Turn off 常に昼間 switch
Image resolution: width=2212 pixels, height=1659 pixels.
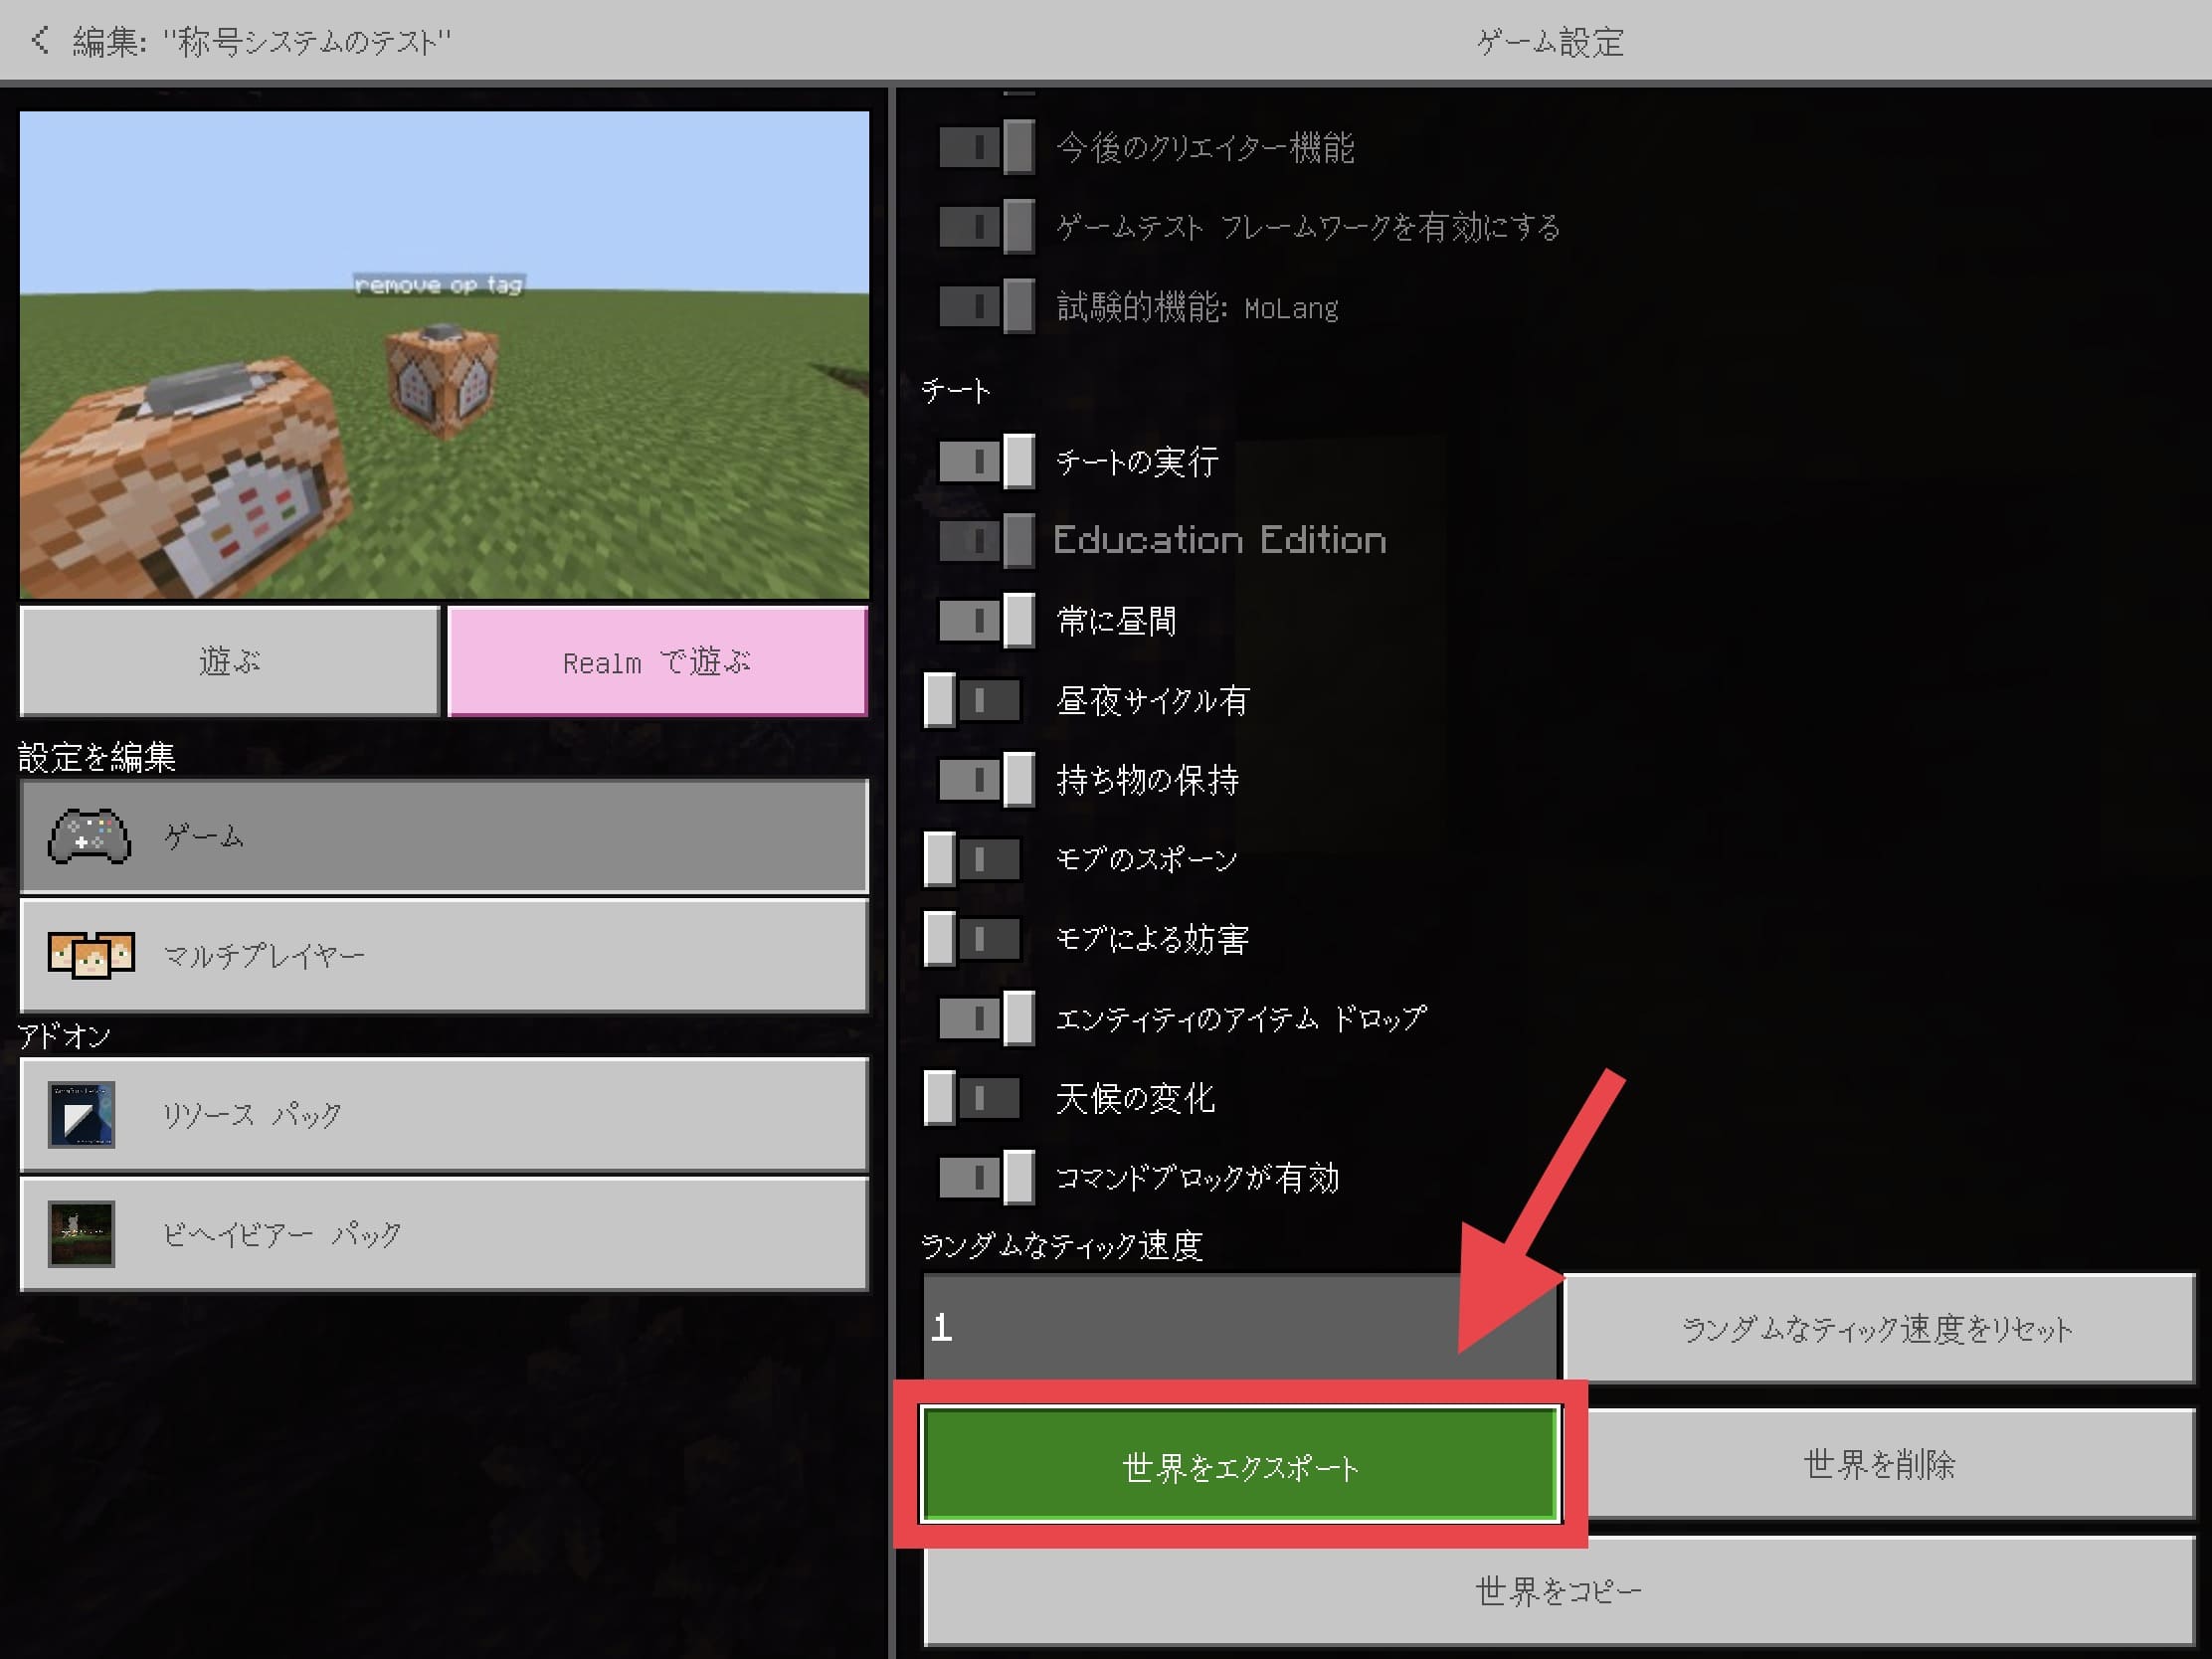(x=986, y=620)
